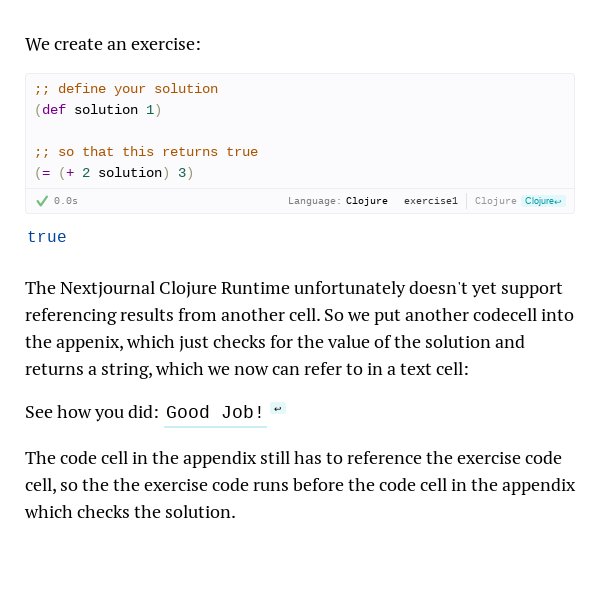Click the green checkmark status icon

click(x=42, y=201)
